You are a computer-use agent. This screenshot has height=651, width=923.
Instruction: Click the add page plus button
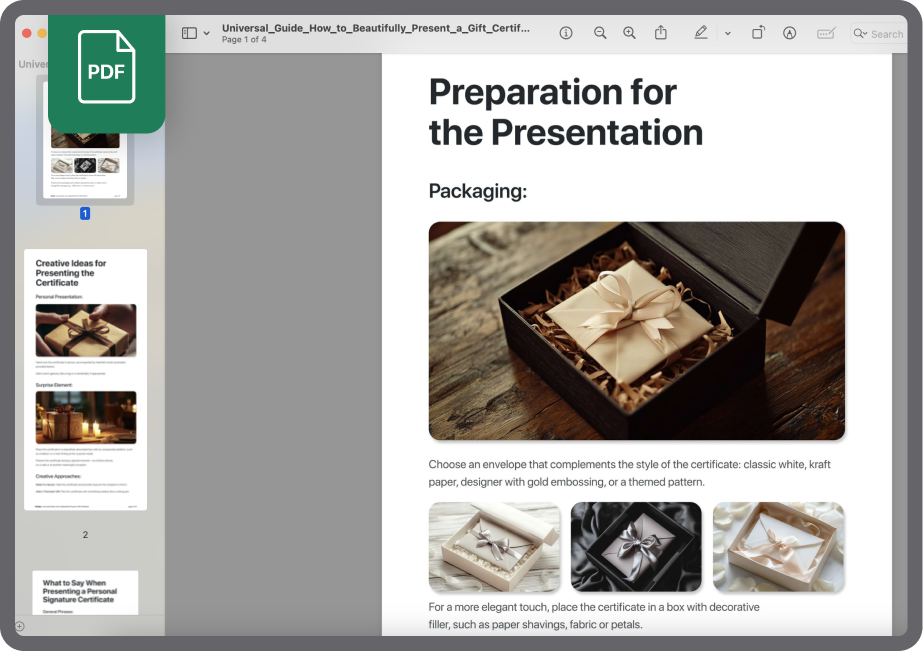coord(19,626)
